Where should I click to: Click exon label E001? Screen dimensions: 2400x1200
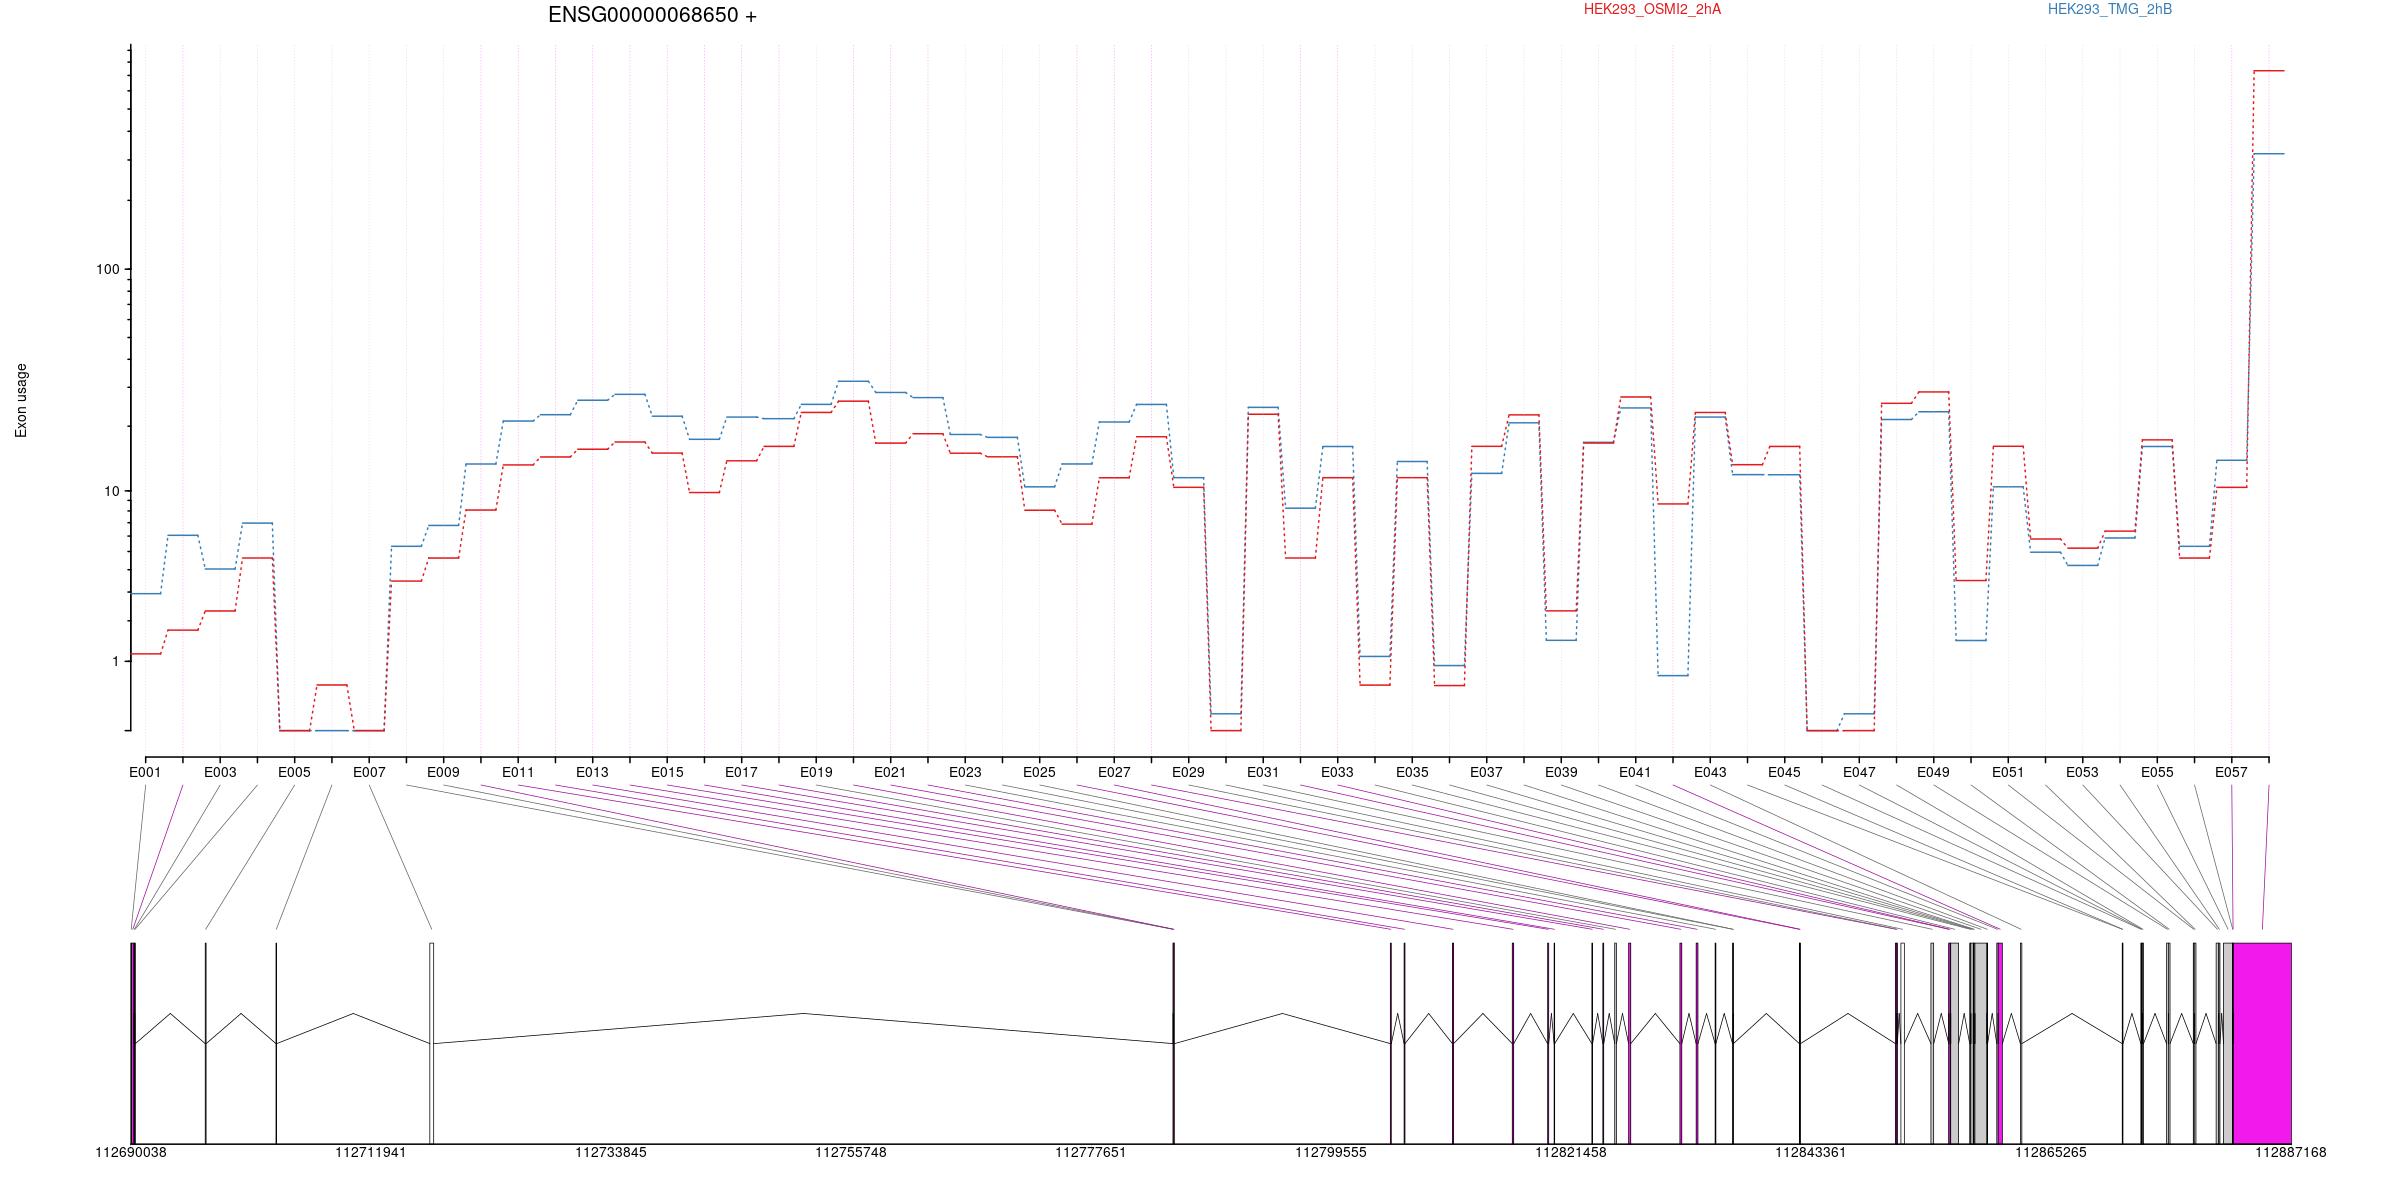coord(145,772)
